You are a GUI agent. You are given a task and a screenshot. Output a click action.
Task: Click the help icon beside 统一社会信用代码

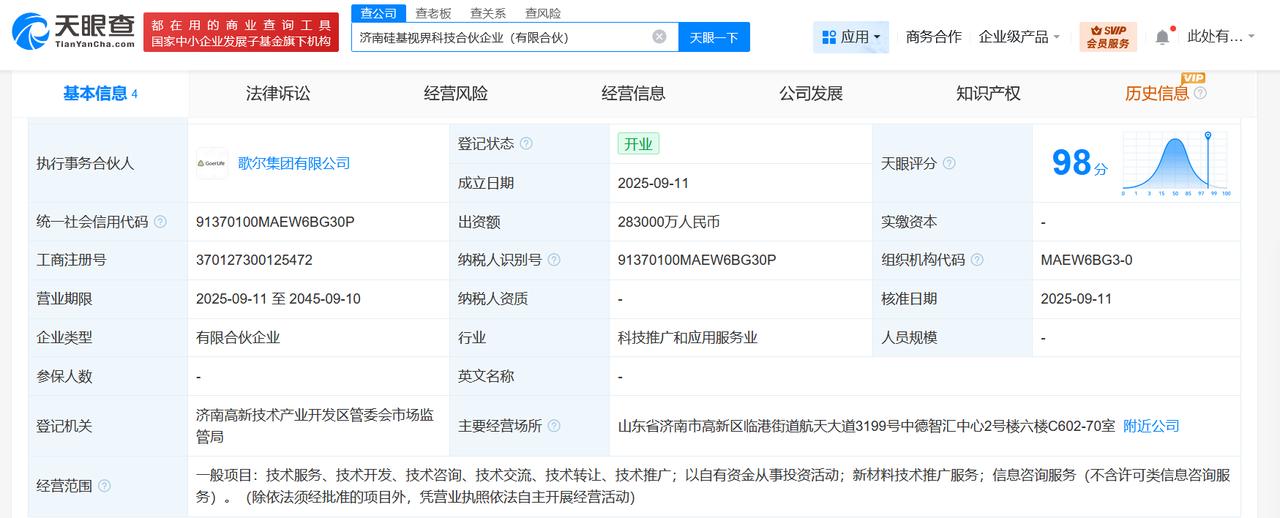click(x=160, y=222)
